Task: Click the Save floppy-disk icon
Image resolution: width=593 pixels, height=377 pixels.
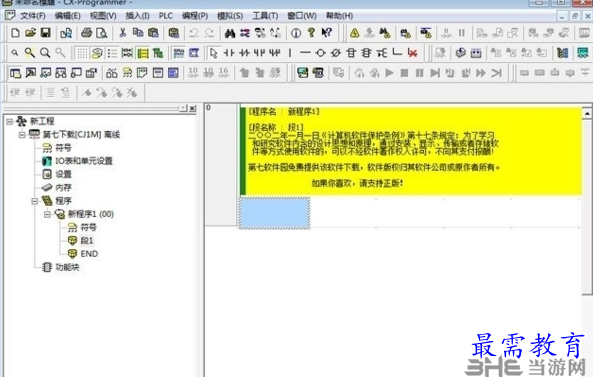Action: tap(46, 33)
